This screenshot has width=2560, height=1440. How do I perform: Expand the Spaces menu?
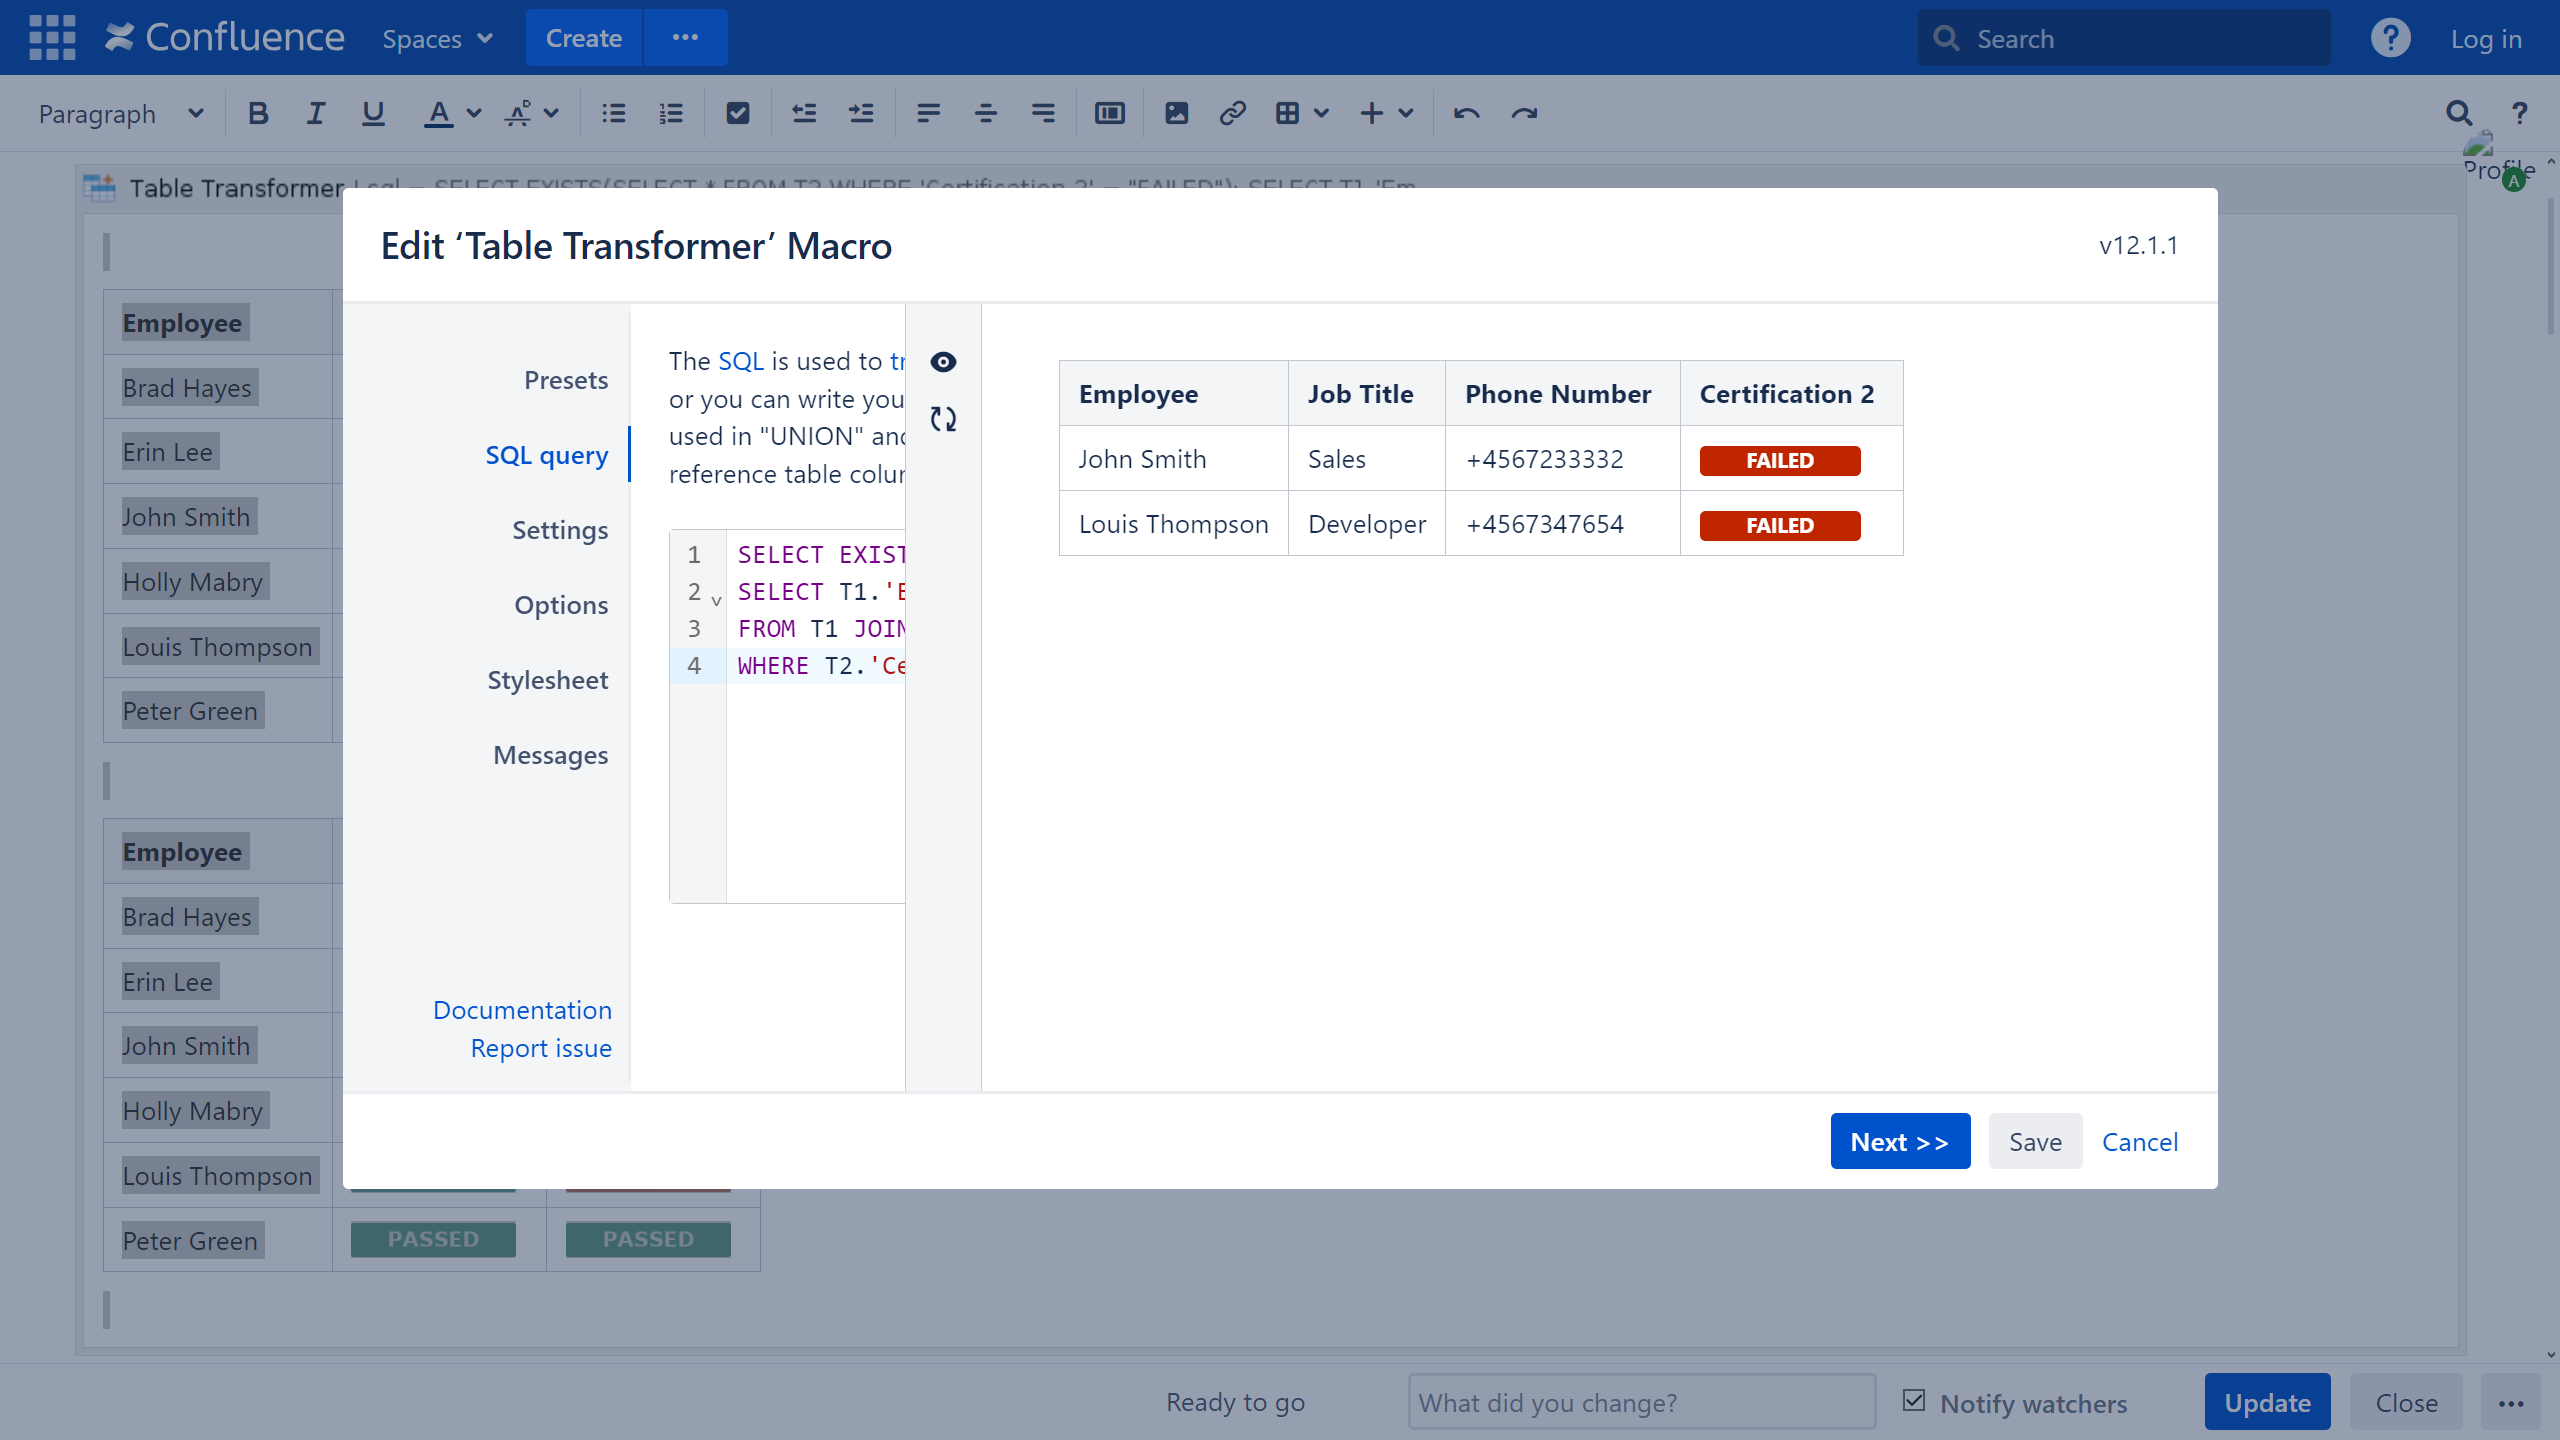point(437,39)
